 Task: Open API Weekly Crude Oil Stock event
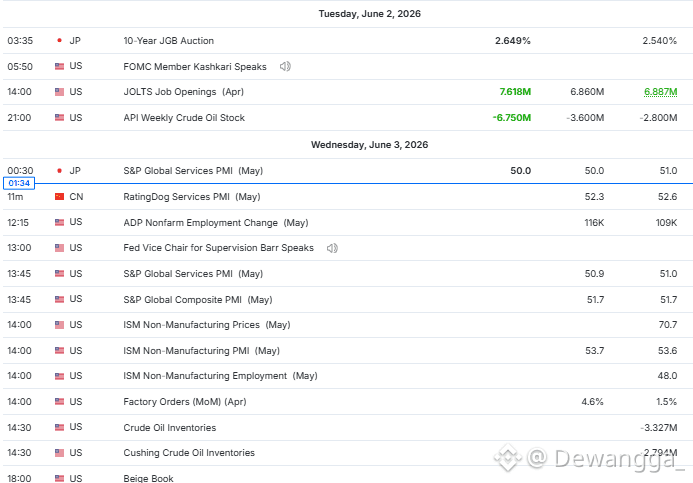pos(184,118)
